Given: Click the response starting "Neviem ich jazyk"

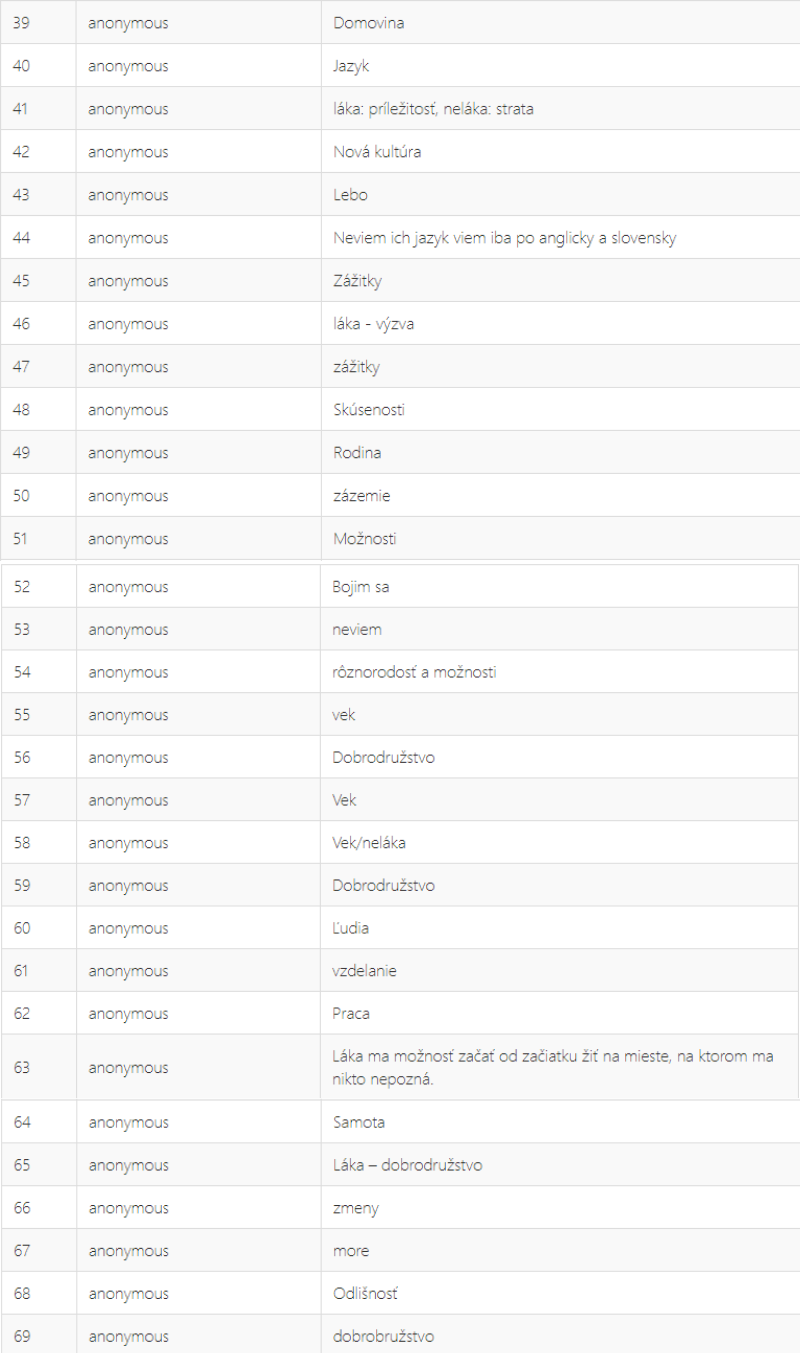Looking at the screenshot, I should click(505, 238).
